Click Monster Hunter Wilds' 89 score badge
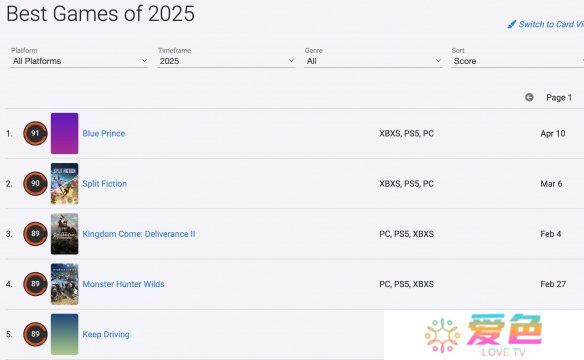Screen dimensions: 584x360 tap(35, 284)
